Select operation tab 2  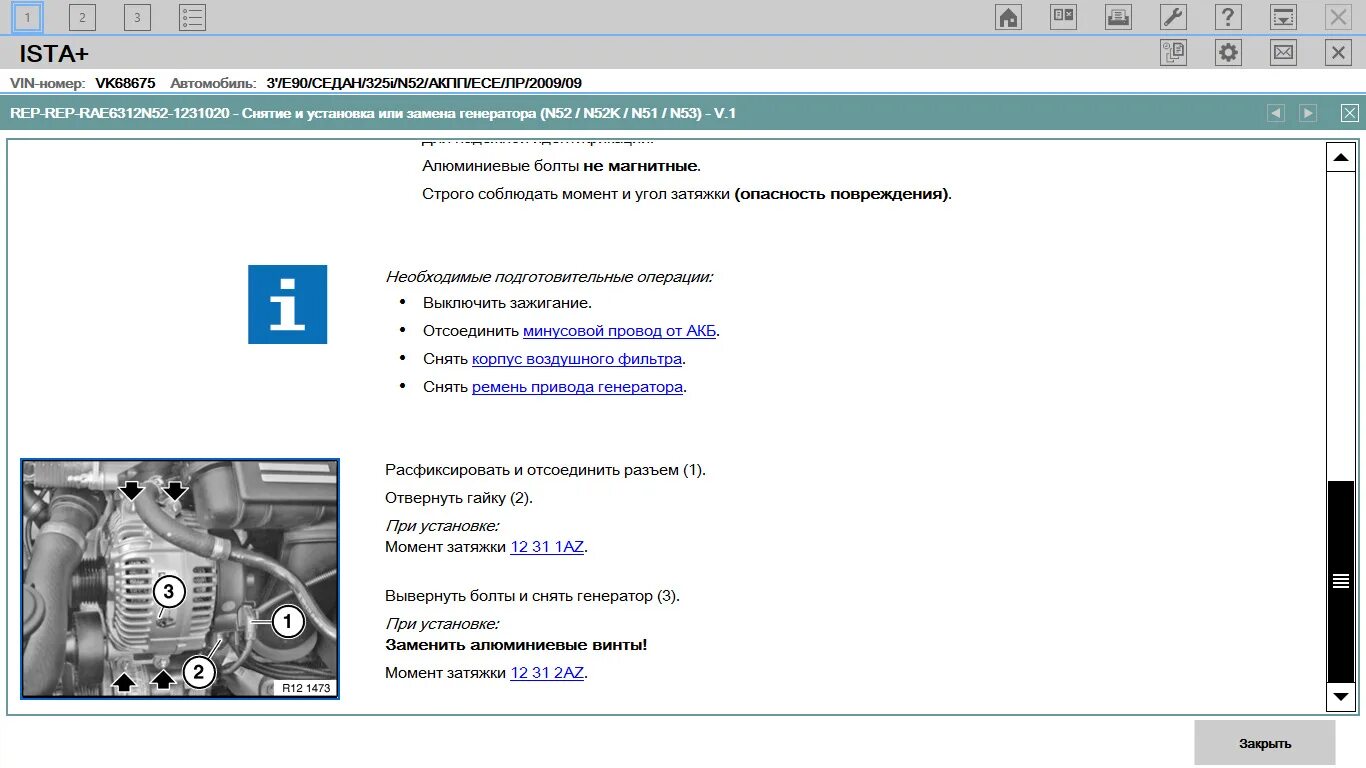tap(82, 17)
